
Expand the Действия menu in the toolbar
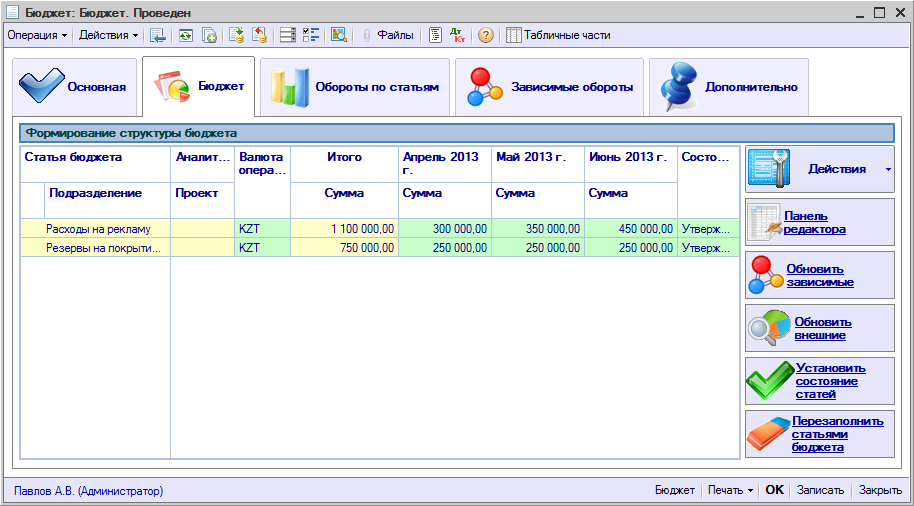[x=109, y=35]
